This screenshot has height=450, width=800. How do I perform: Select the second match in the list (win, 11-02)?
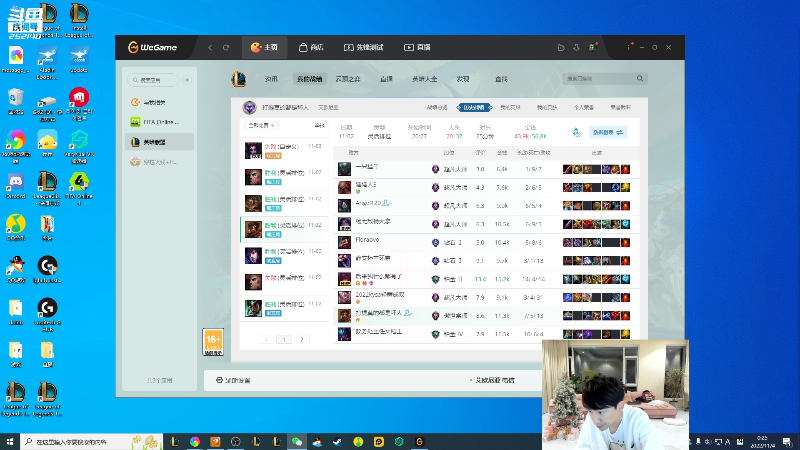[x=284, y=177]
